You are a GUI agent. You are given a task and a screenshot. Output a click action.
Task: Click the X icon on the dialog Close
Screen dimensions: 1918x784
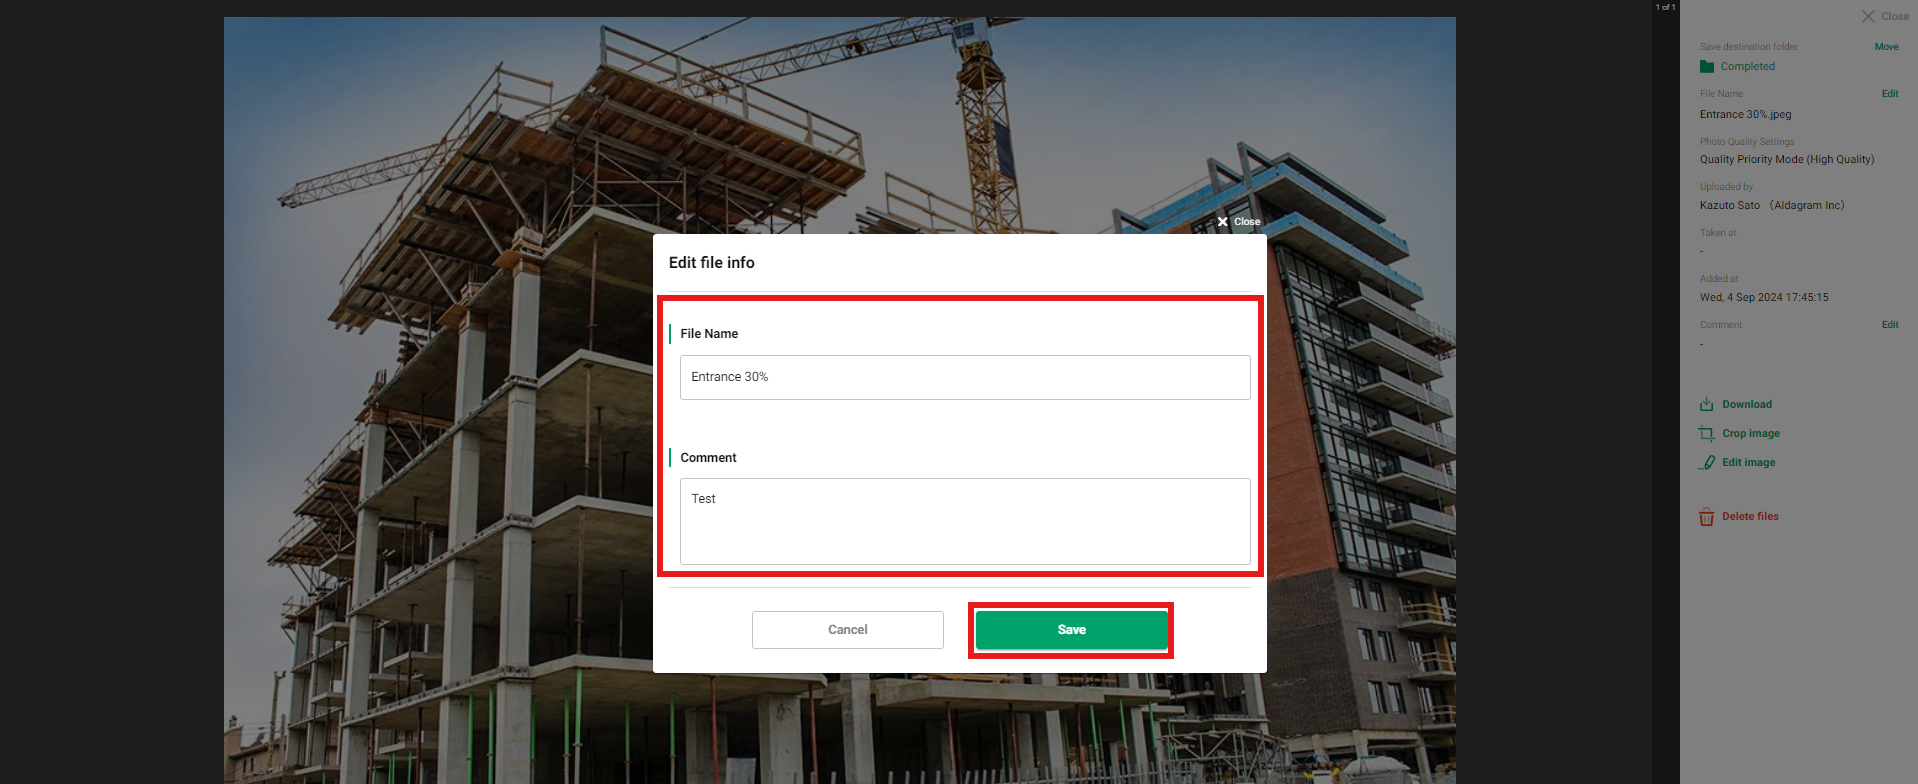[1222, 222]
